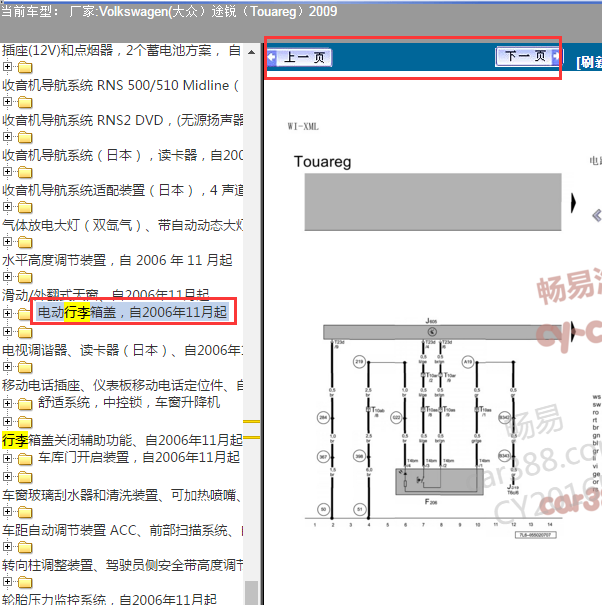Select 车库门开启装置,自2006年11月起 item
The image size is (602, 605).
[x=139, y=457]
